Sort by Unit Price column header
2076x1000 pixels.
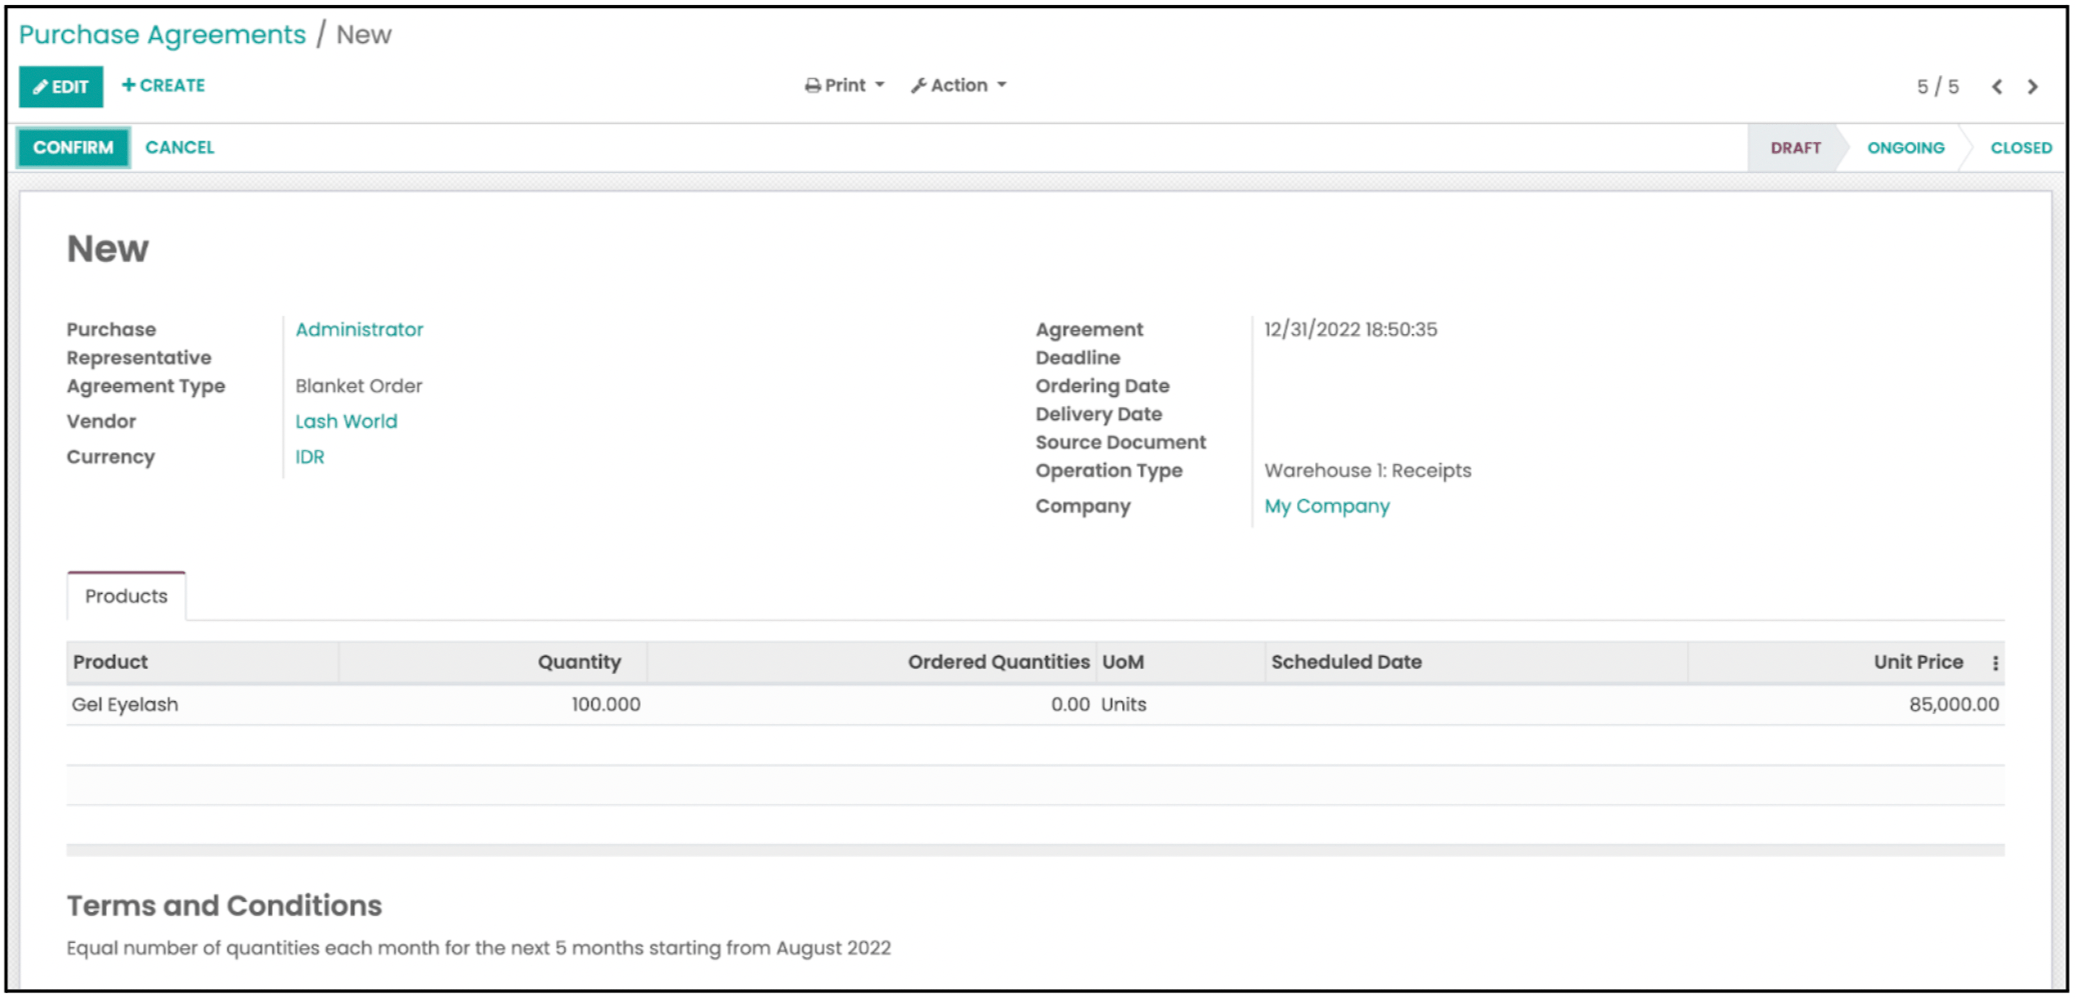click(1917, 662)
